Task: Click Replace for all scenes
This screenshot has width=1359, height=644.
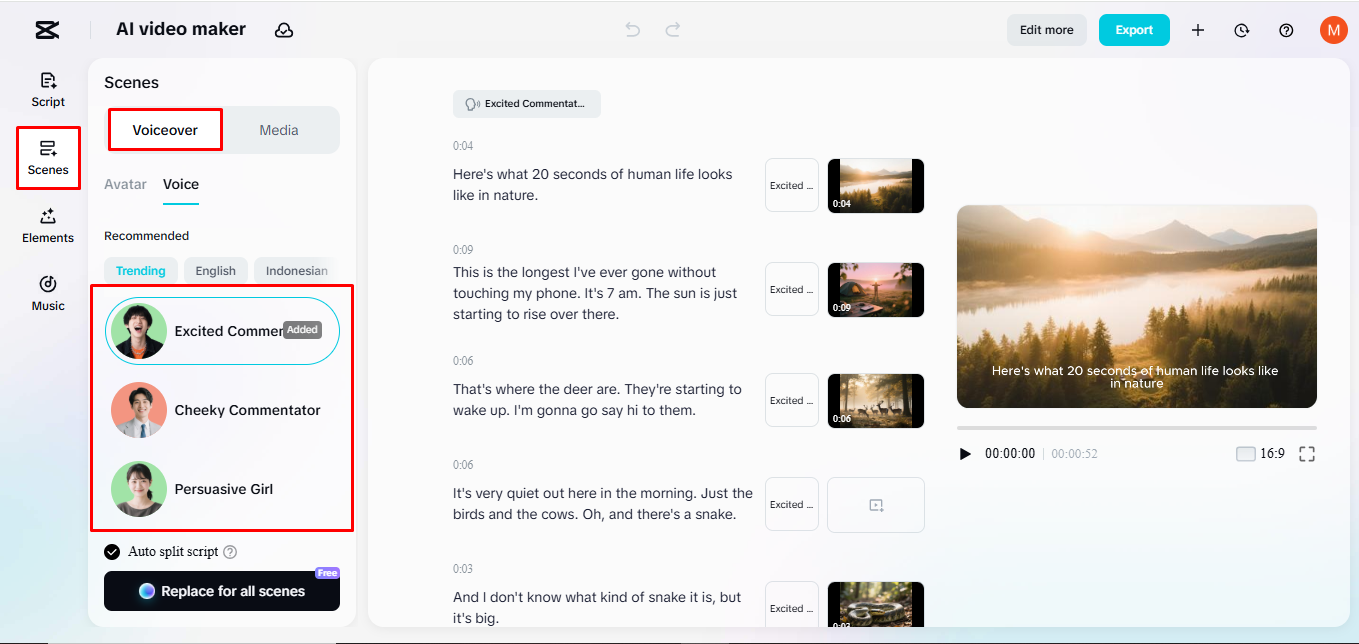Action: (221, 591)
